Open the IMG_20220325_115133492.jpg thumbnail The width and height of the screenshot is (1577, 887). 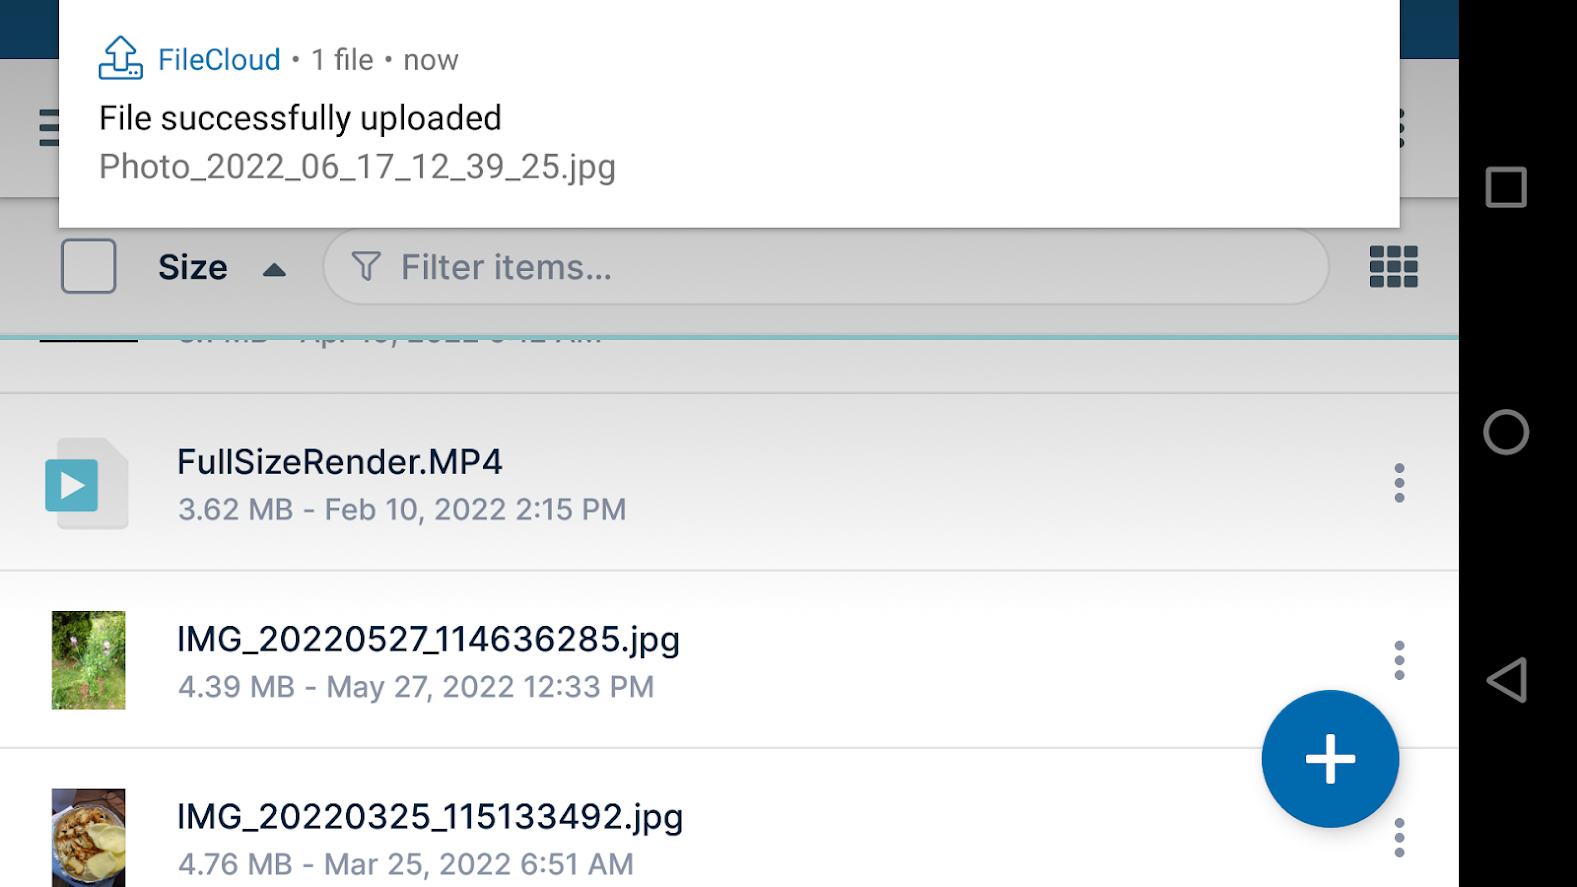pos(88,838)
